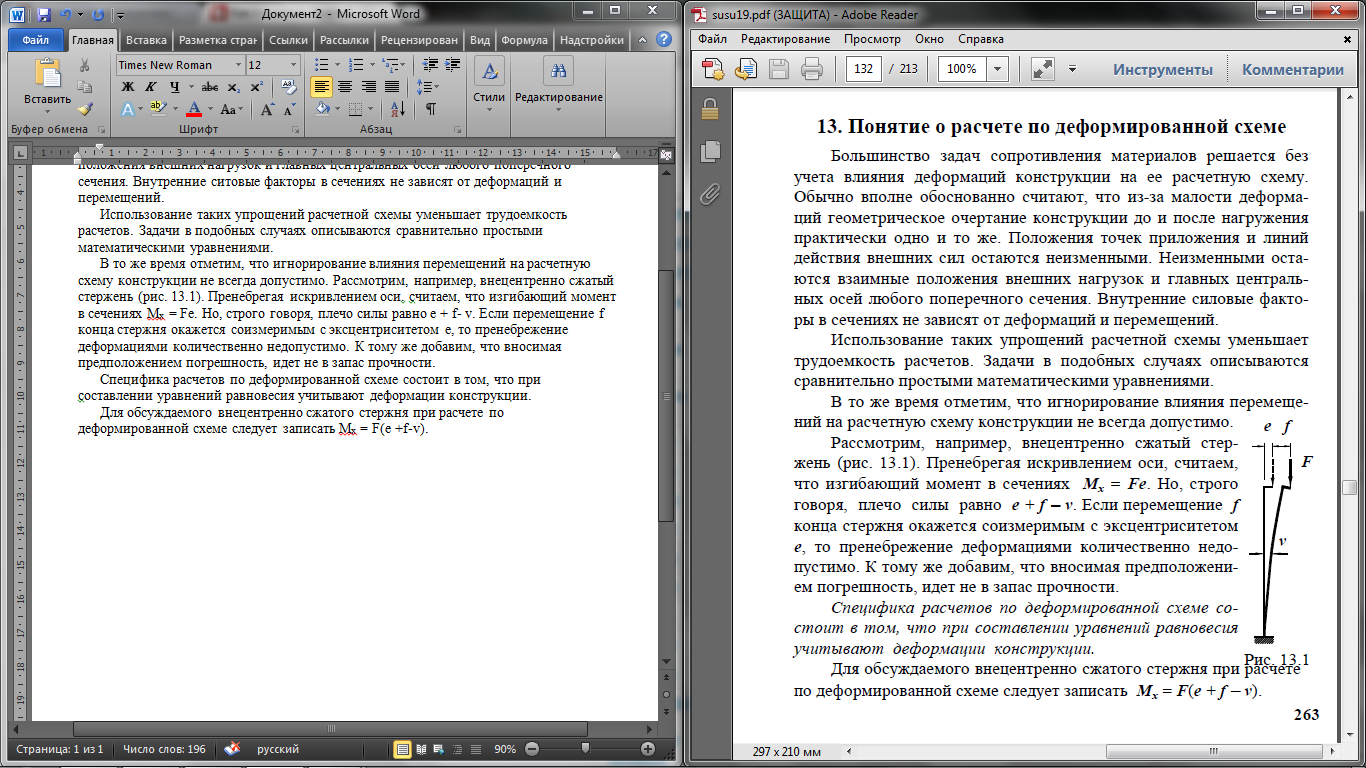Open font color dropdown arrow

point(210,109)
